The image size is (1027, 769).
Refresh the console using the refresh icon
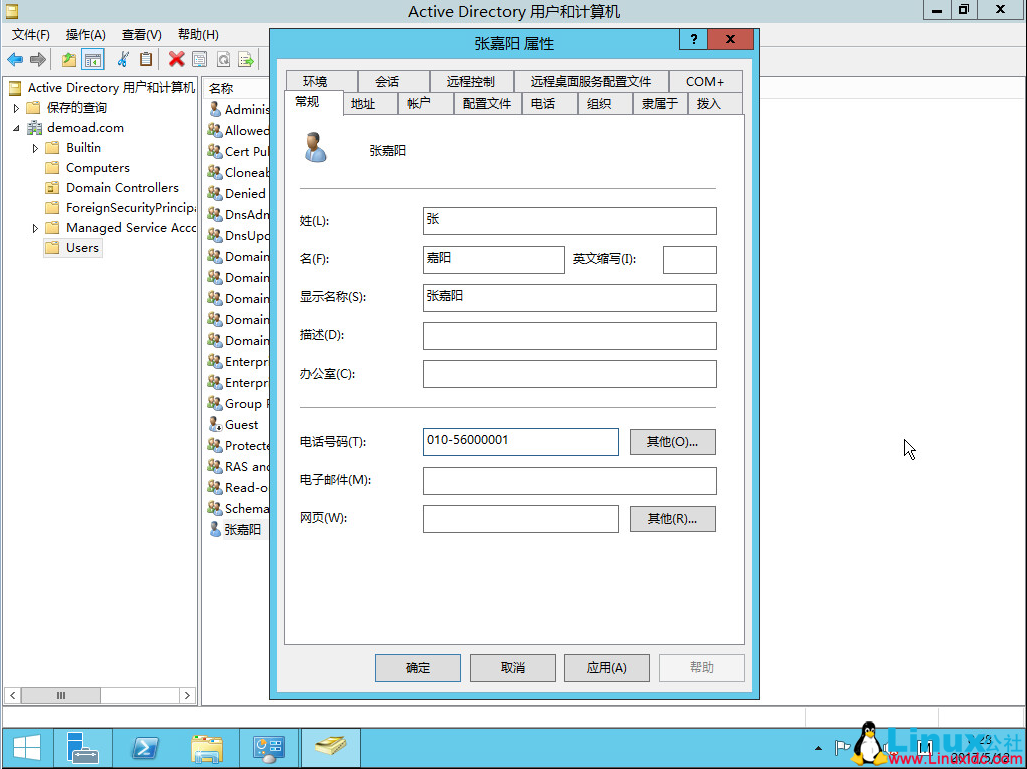pos(223,60)
